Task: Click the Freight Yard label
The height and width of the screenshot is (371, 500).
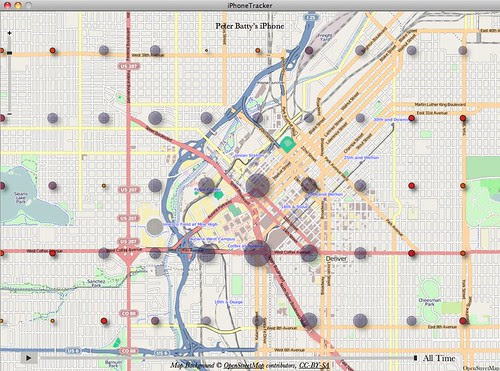Action: point(325,37)
